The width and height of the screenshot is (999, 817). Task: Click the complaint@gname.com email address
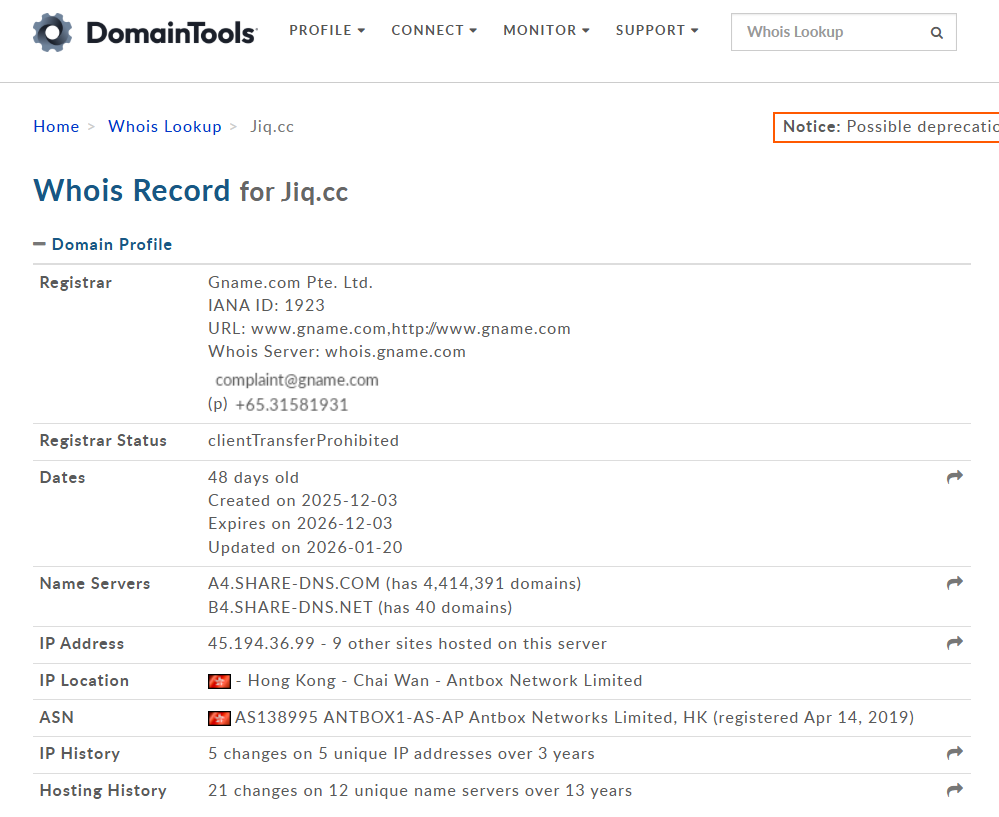click(x=297, y=380)
